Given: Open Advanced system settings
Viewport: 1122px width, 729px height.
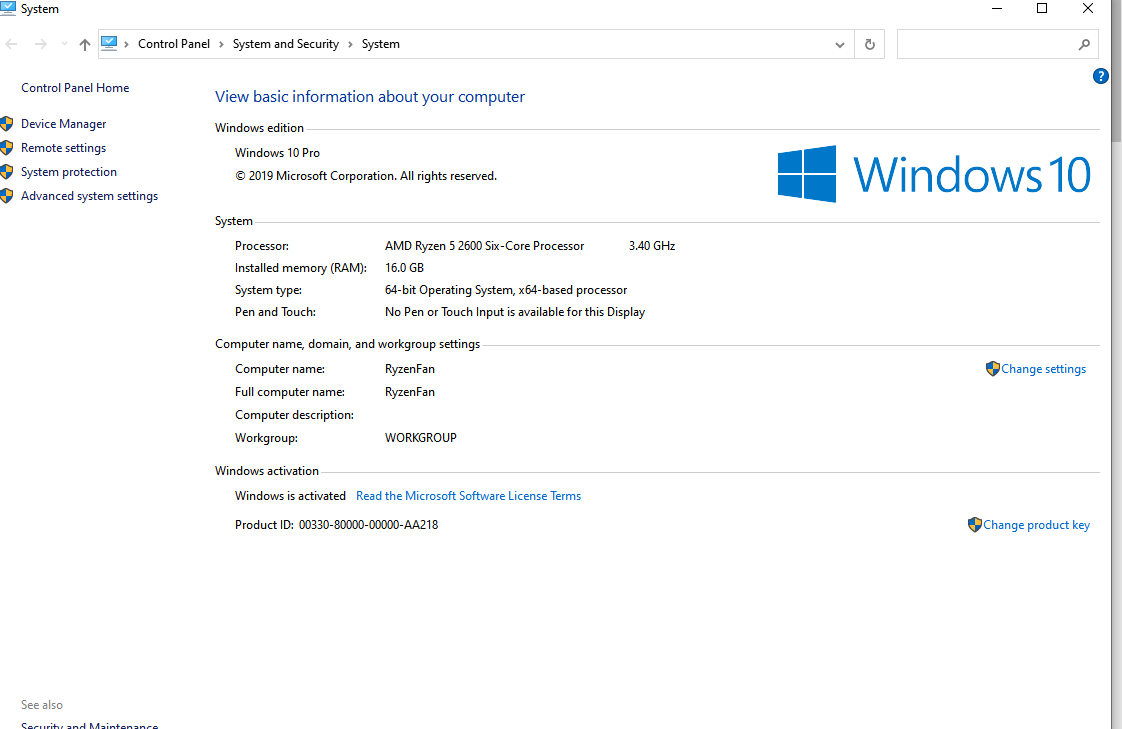Looking at the screenshot, I should pos(89,196).
